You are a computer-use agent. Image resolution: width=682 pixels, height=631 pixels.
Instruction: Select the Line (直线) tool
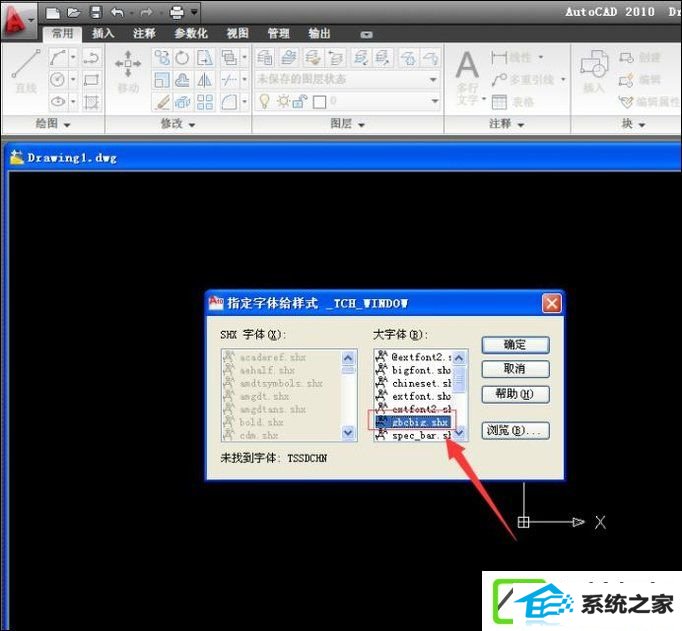click(x=26, y=72)
